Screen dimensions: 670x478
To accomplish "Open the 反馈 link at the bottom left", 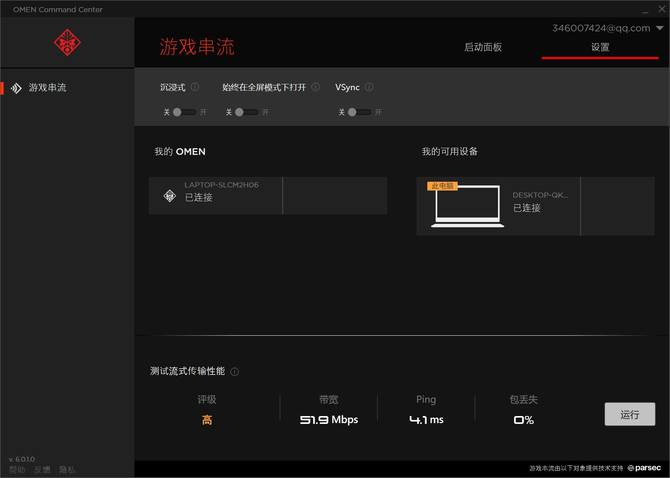I will 42,469.
